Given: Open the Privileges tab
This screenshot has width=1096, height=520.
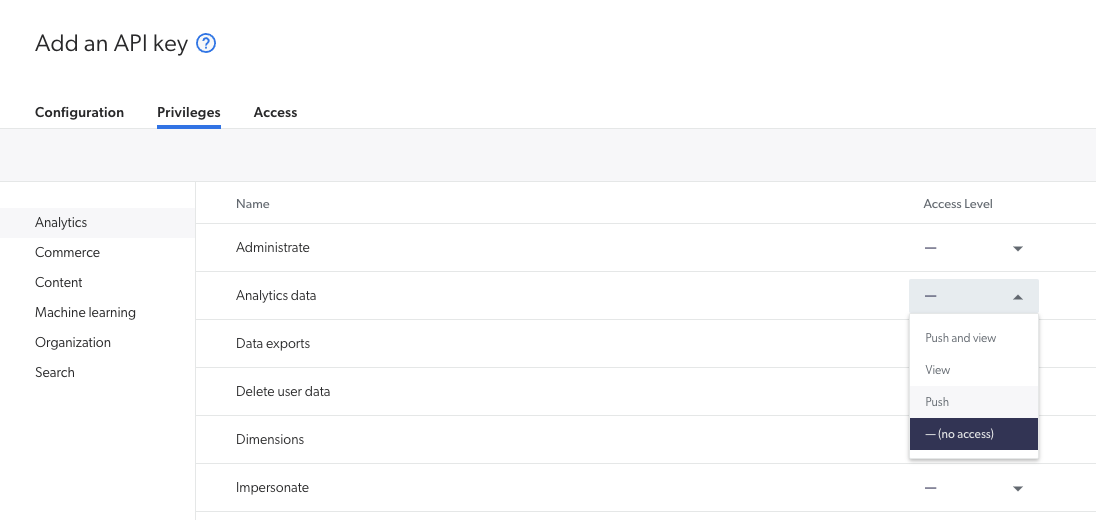Looking at the screenshot, I should [x=188, y=112].
